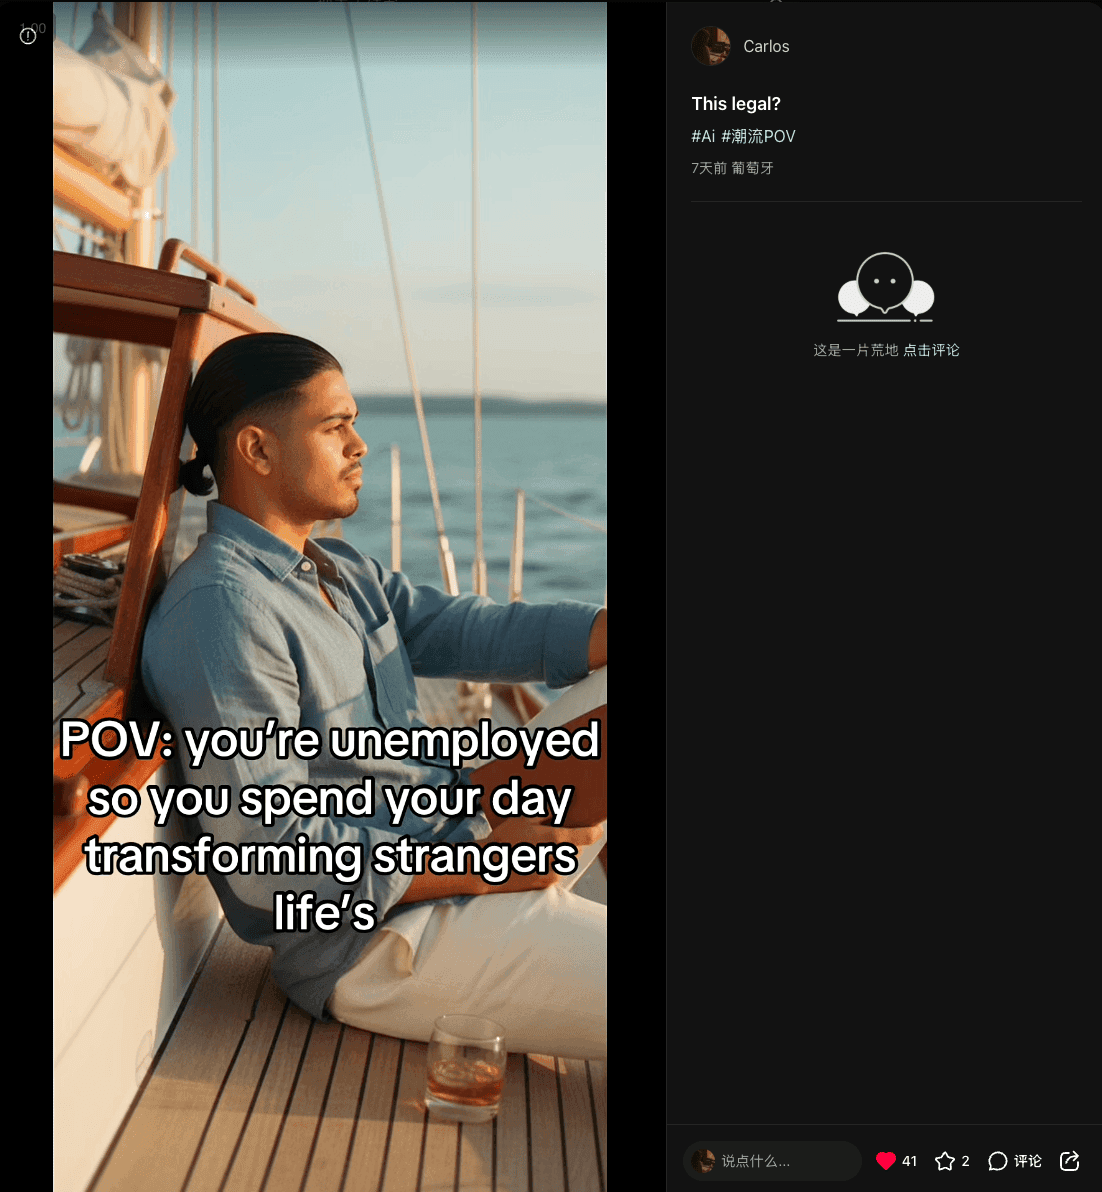This screenshot has height=1192, width=1102.
Task: Click the '7天前 葡萄牙' timestamp text
Action: tap(733, 168)
